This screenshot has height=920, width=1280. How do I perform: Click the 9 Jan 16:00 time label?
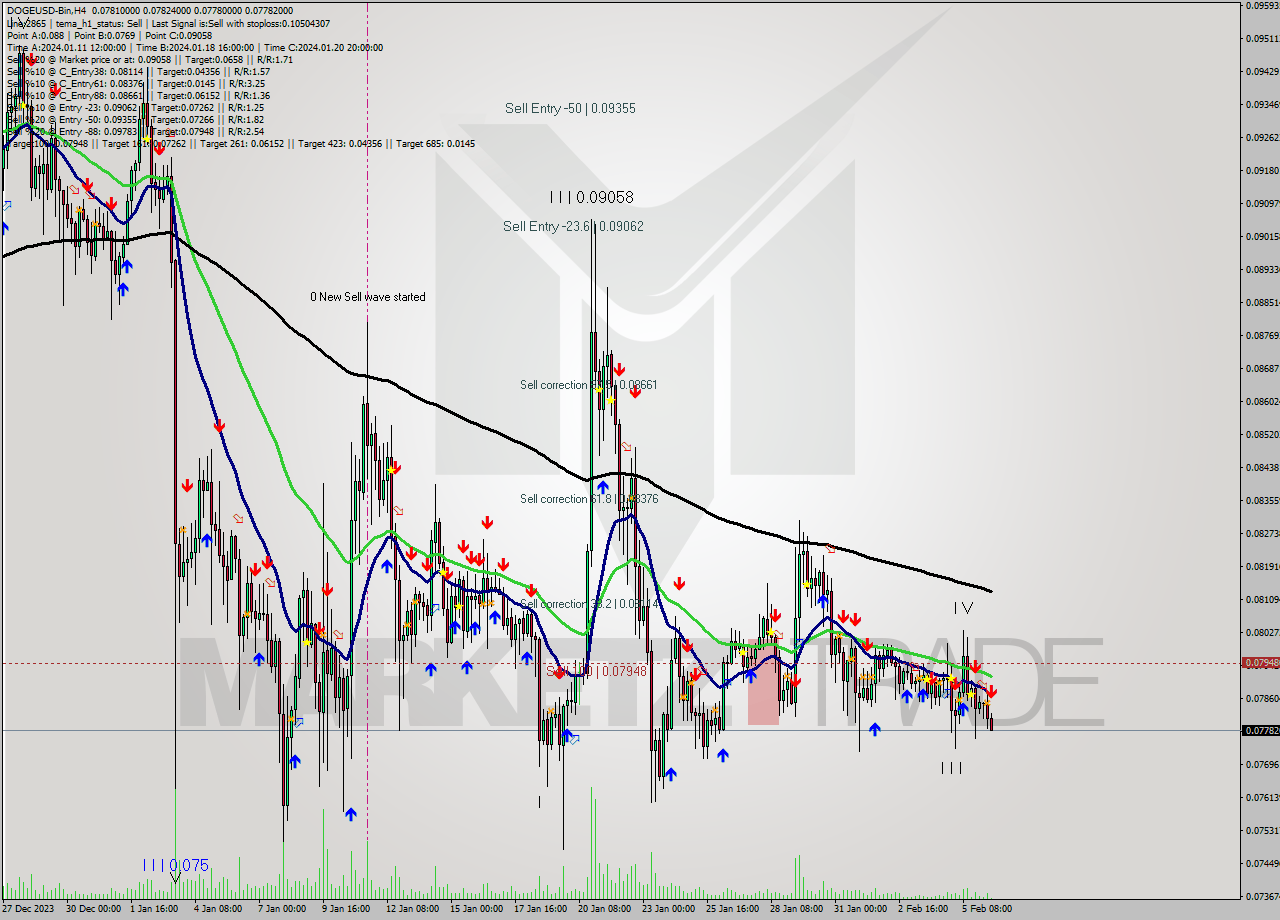click(346, 909)
